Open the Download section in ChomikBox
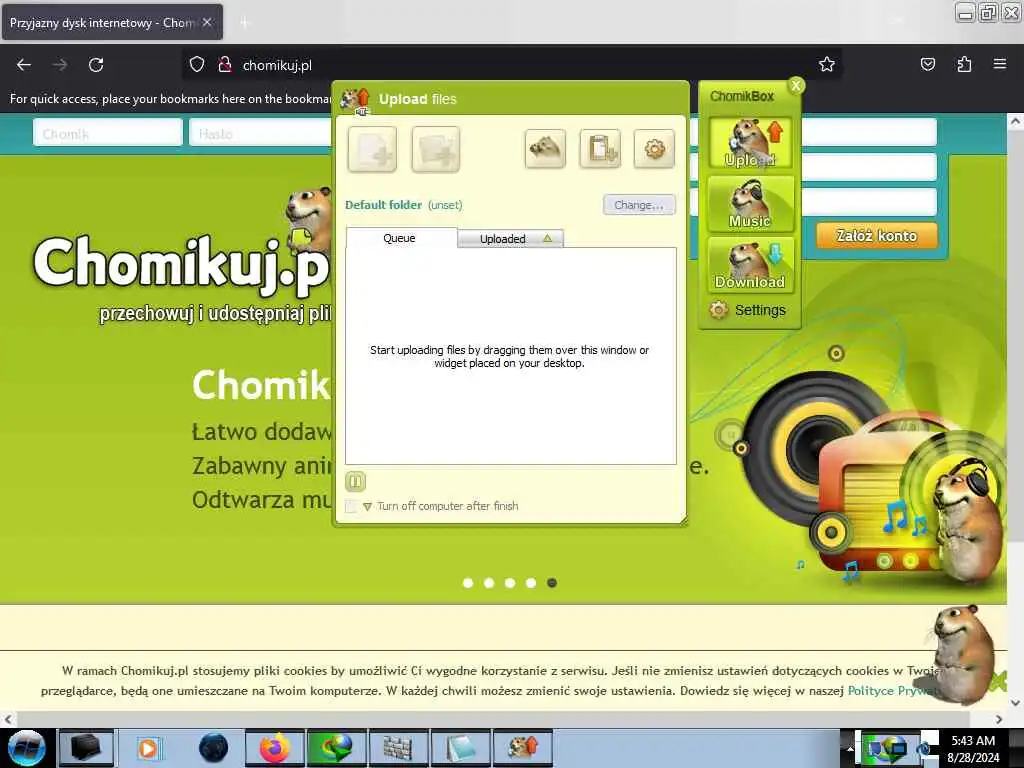 click(x=750, y=264)
